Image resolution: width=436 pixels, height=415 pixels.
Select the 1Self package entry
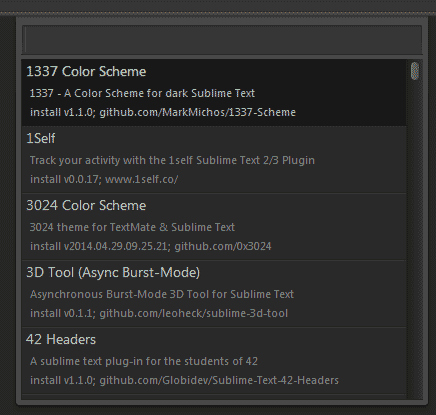[x=214, y=160]
